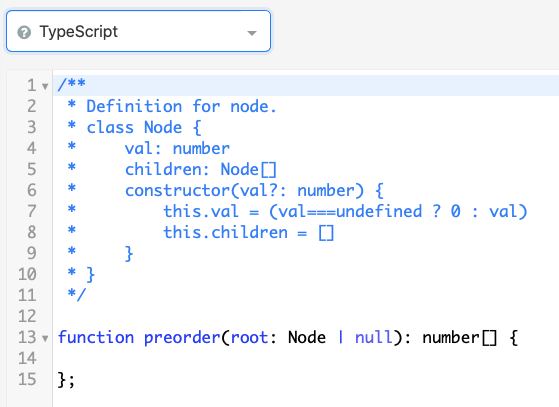The height and width of the screenshot is (407, 559).
Task: Click line number 12 in the gutter
Action: click(x=27, y=316)
